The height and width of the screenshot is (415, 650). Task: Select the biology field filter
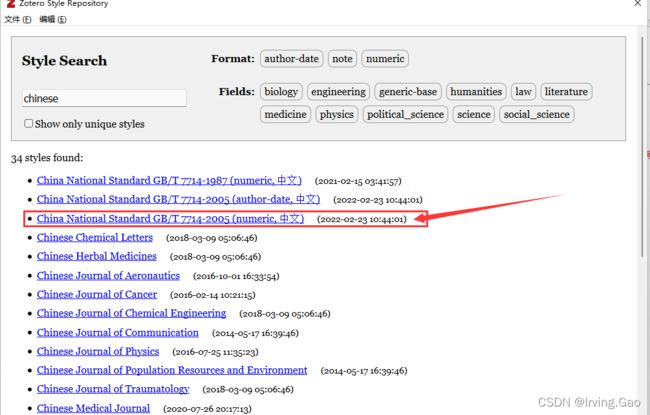pyautogui.click(x=281, y=91)
